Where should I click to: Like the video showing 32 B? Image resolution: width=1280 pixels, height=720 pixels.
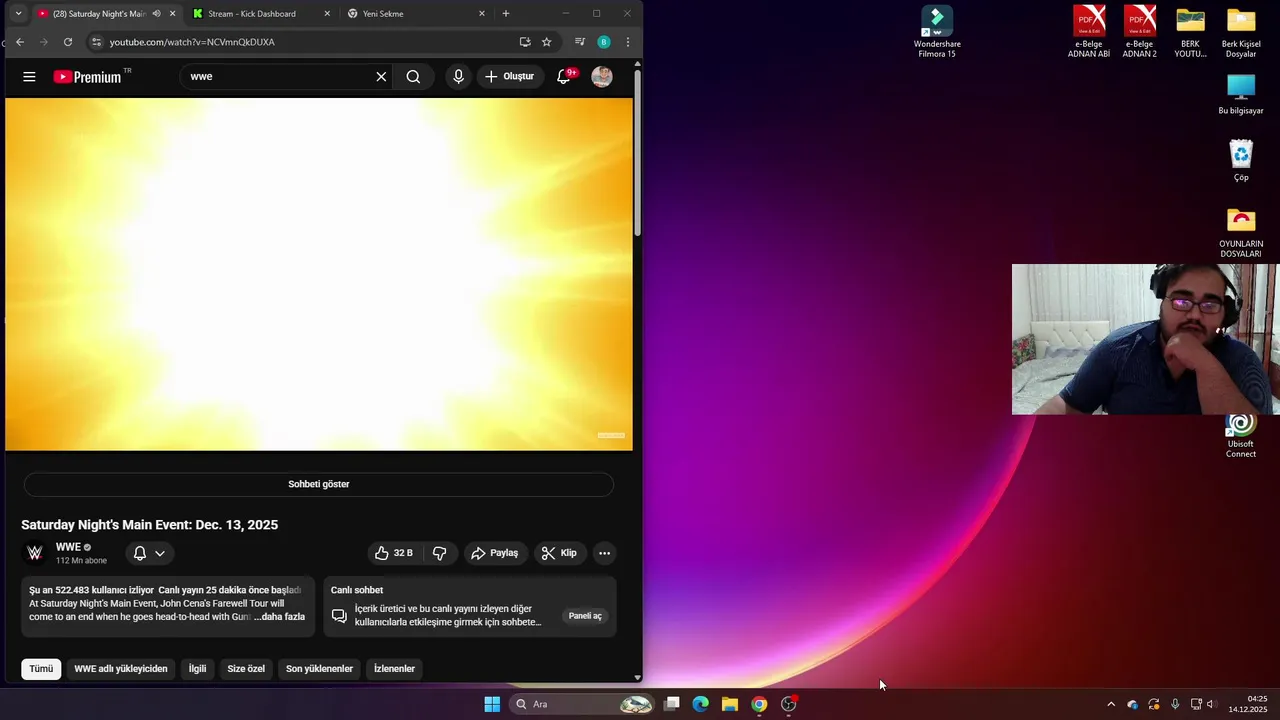coord(394,553)
